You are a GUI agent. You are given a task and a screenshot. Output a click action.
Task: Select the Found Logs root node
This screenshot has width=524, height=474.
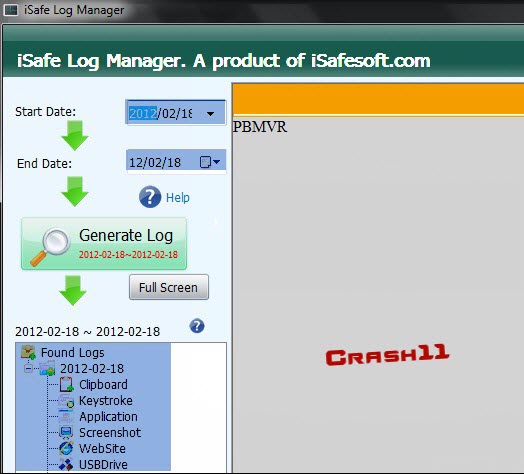click(73, 352)
